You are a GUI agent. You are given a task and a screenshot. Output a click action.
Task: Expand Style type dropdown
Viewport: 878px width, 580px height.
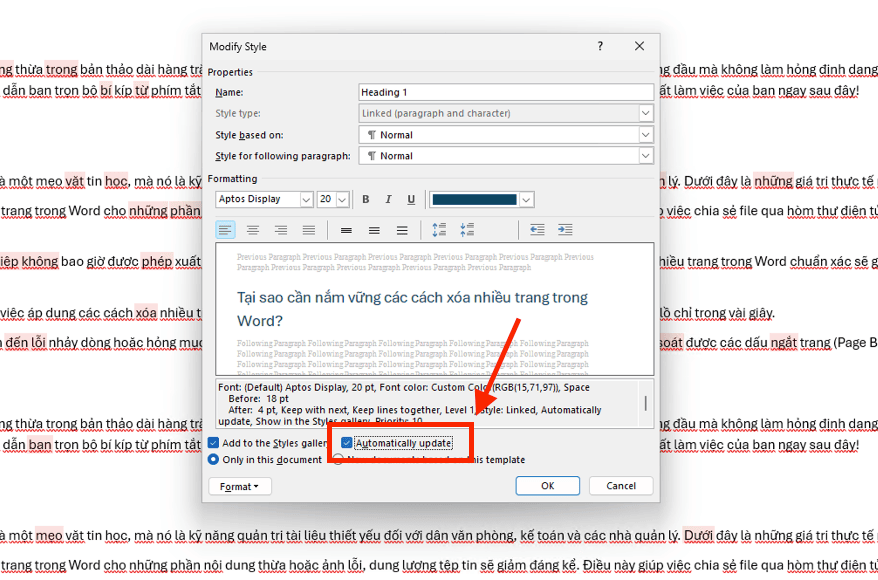click(646, 113)
